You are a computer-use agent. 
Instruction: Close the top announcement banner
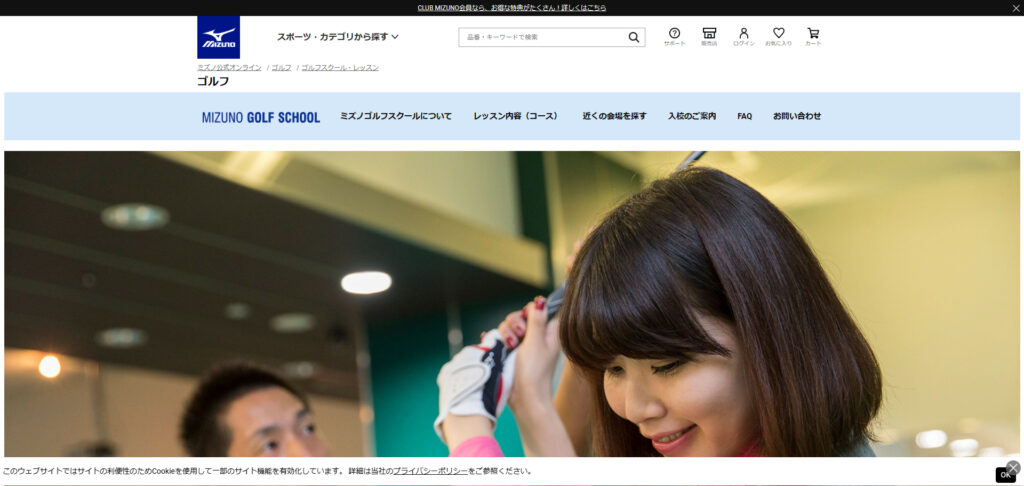pos(1016,8)
